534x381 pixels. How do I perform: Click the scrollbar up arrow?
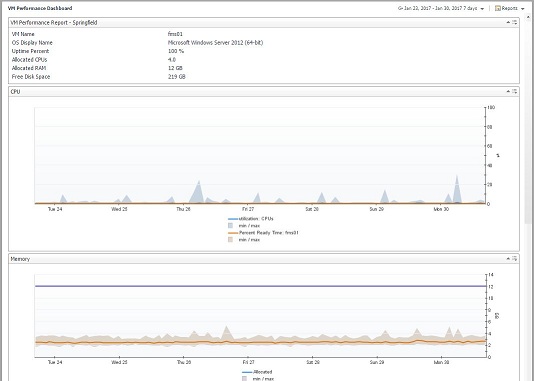[x=529, y=16]
